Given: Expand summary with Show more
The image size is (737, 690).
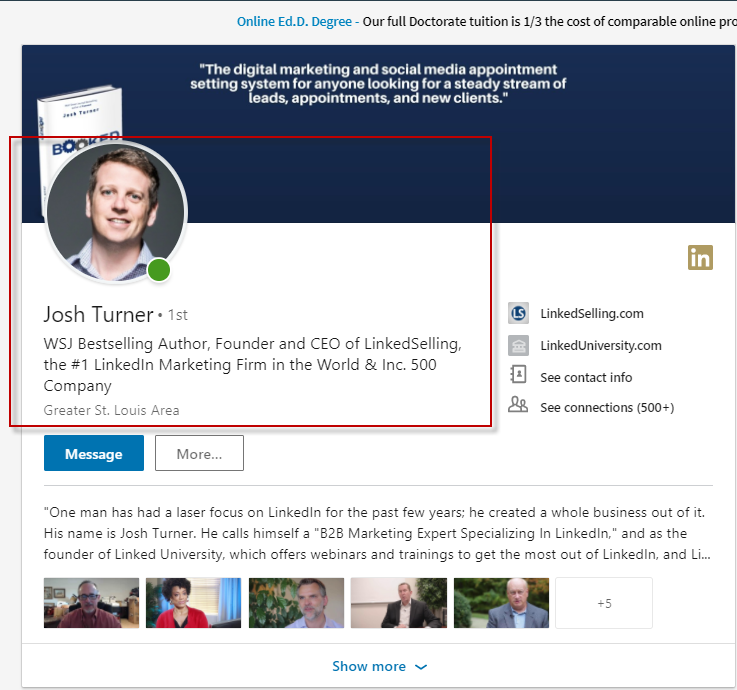Looking at the screenshot, I should pos(369,666).
